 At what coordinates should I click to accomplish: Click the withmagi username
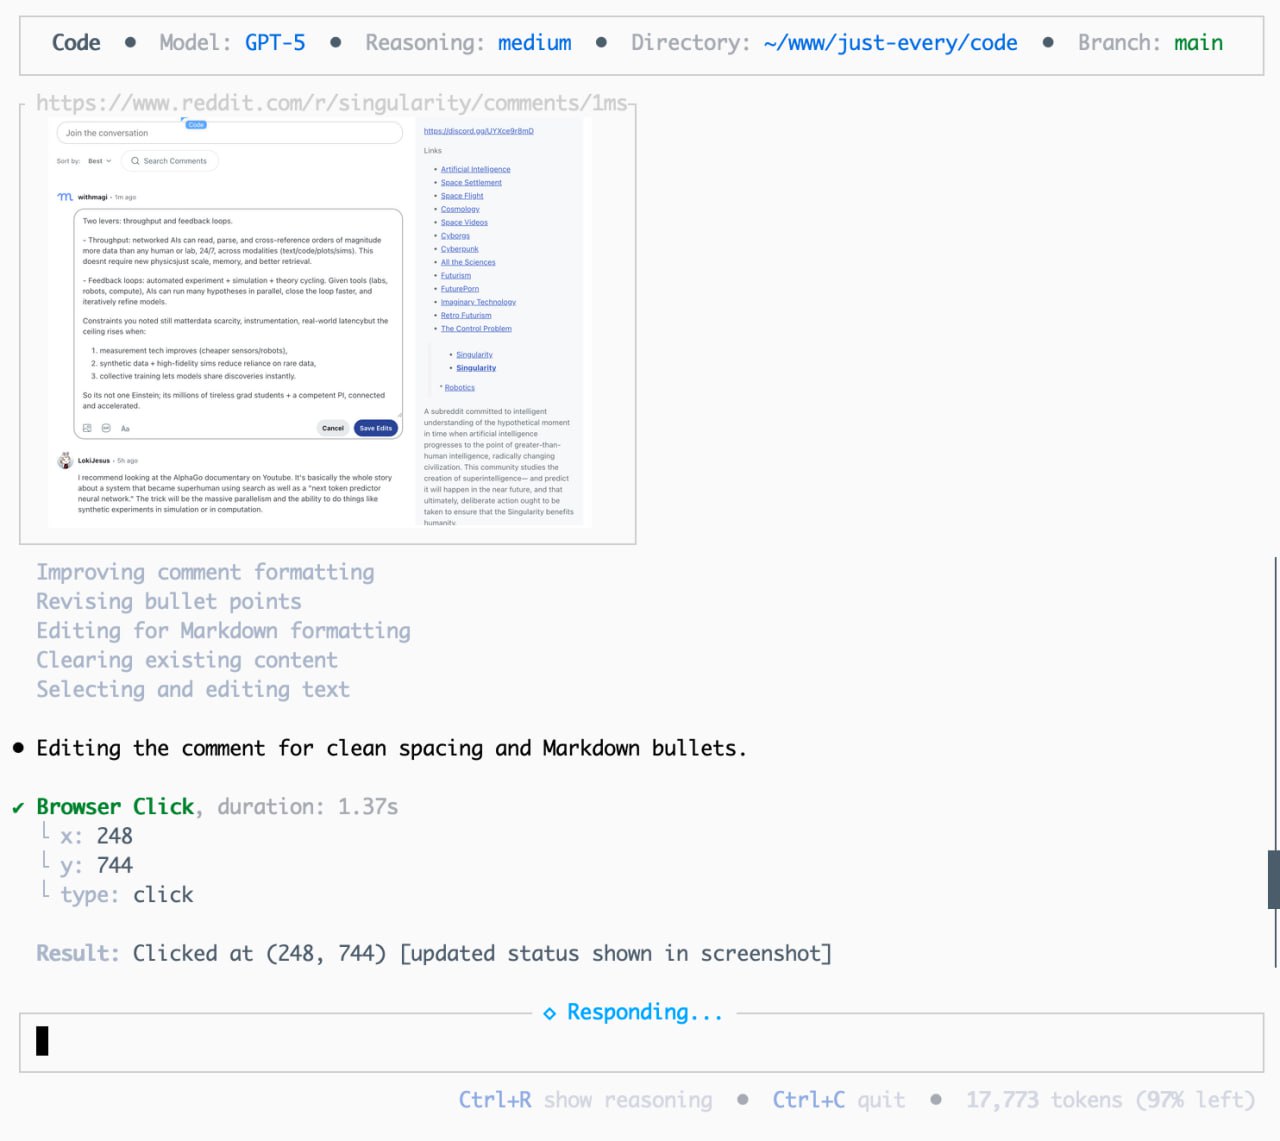click(92, 197)
